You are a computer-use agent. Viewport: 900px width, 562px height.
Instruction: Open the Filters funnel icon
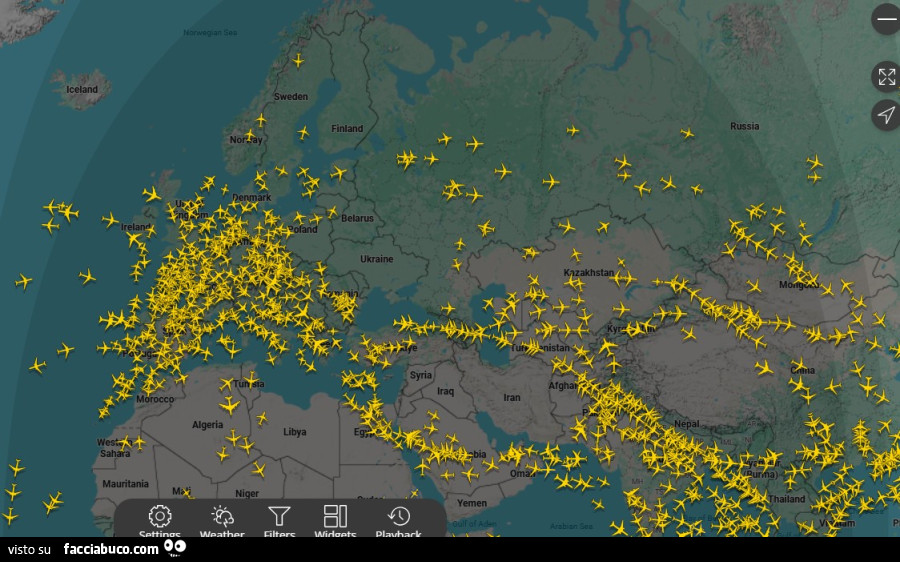[x=279, y=517]
